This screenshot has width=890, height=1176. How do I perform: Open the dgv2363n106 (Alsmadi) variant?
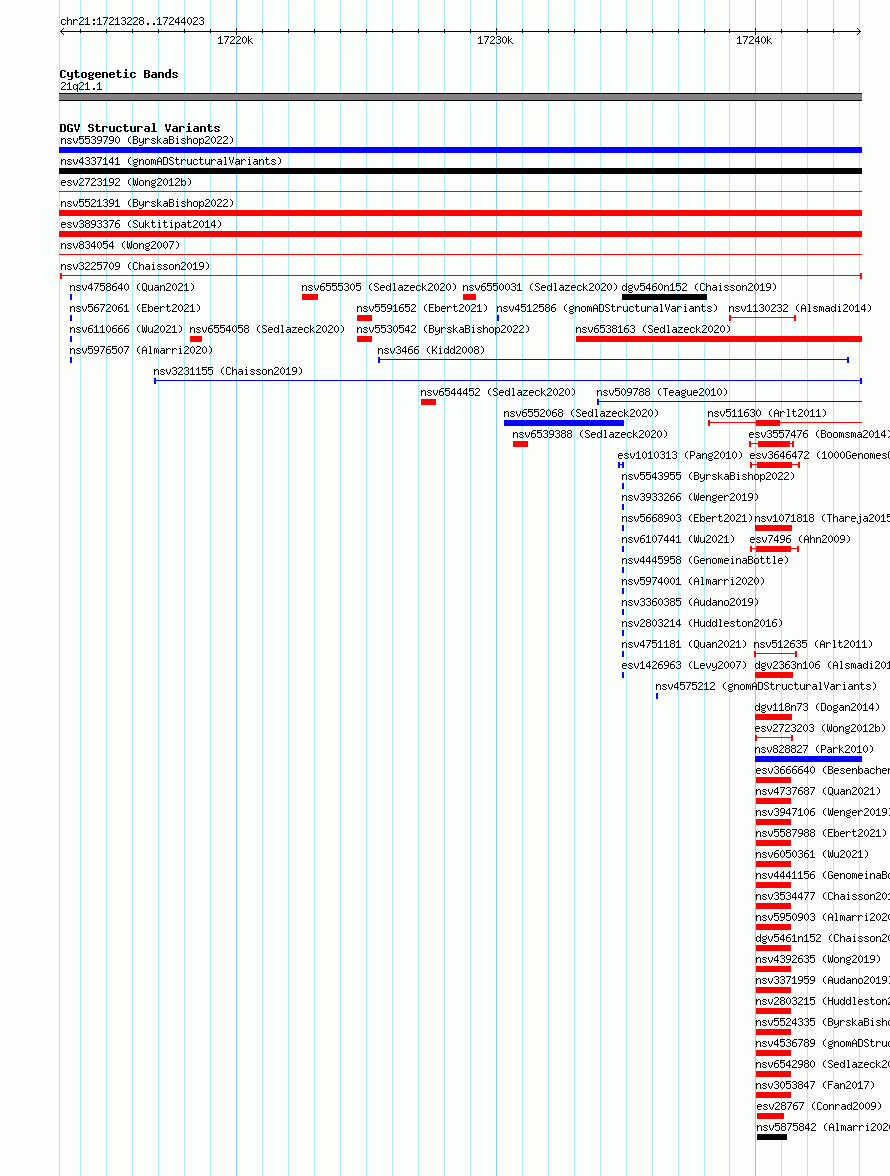(x=822, y=665)
